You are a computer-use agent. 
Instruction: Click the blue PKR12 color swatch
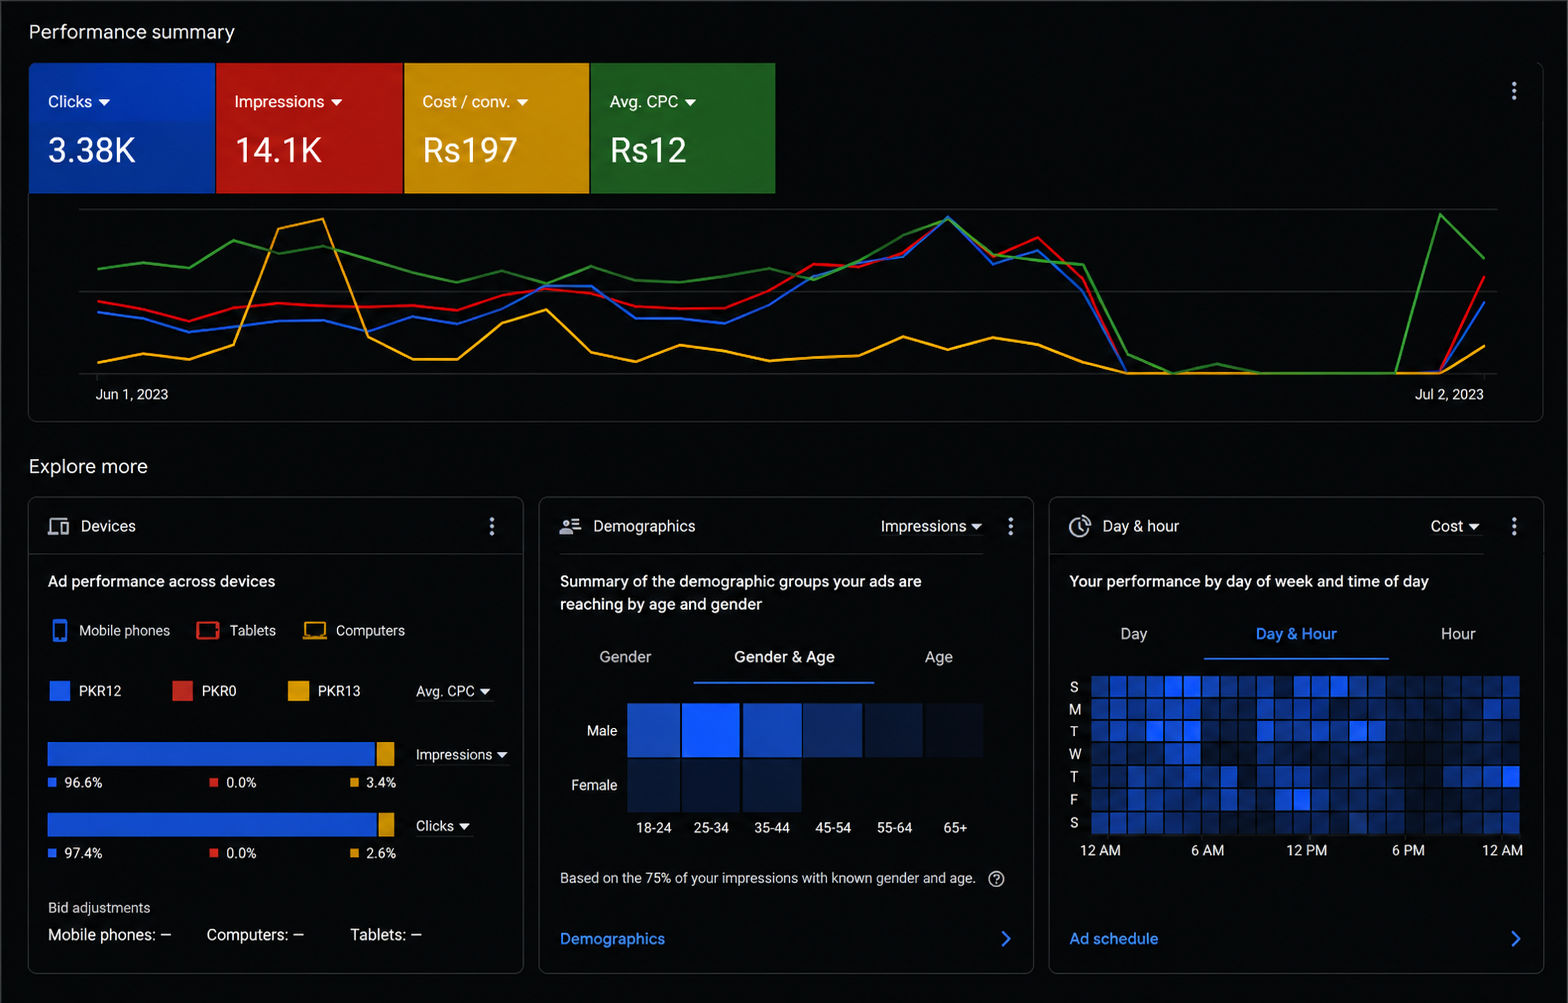pos(60,691)
